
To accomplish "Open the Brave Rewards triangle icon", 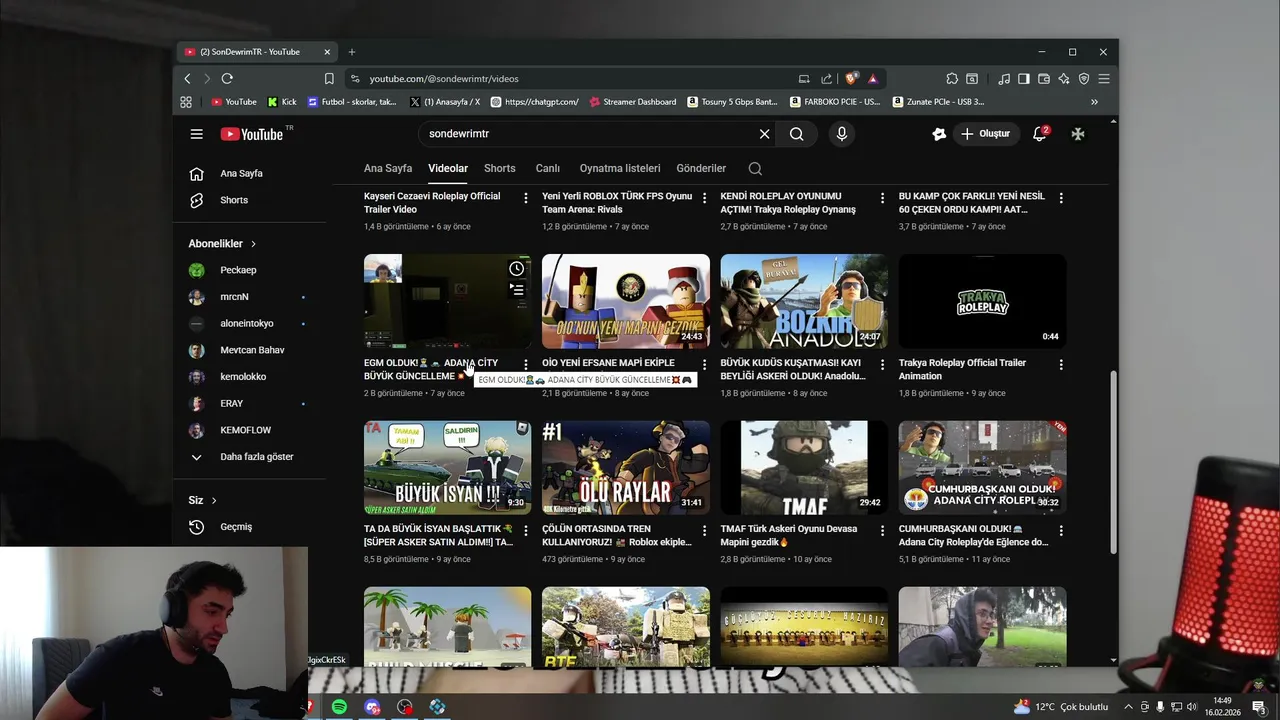I will tap(873, 79).
